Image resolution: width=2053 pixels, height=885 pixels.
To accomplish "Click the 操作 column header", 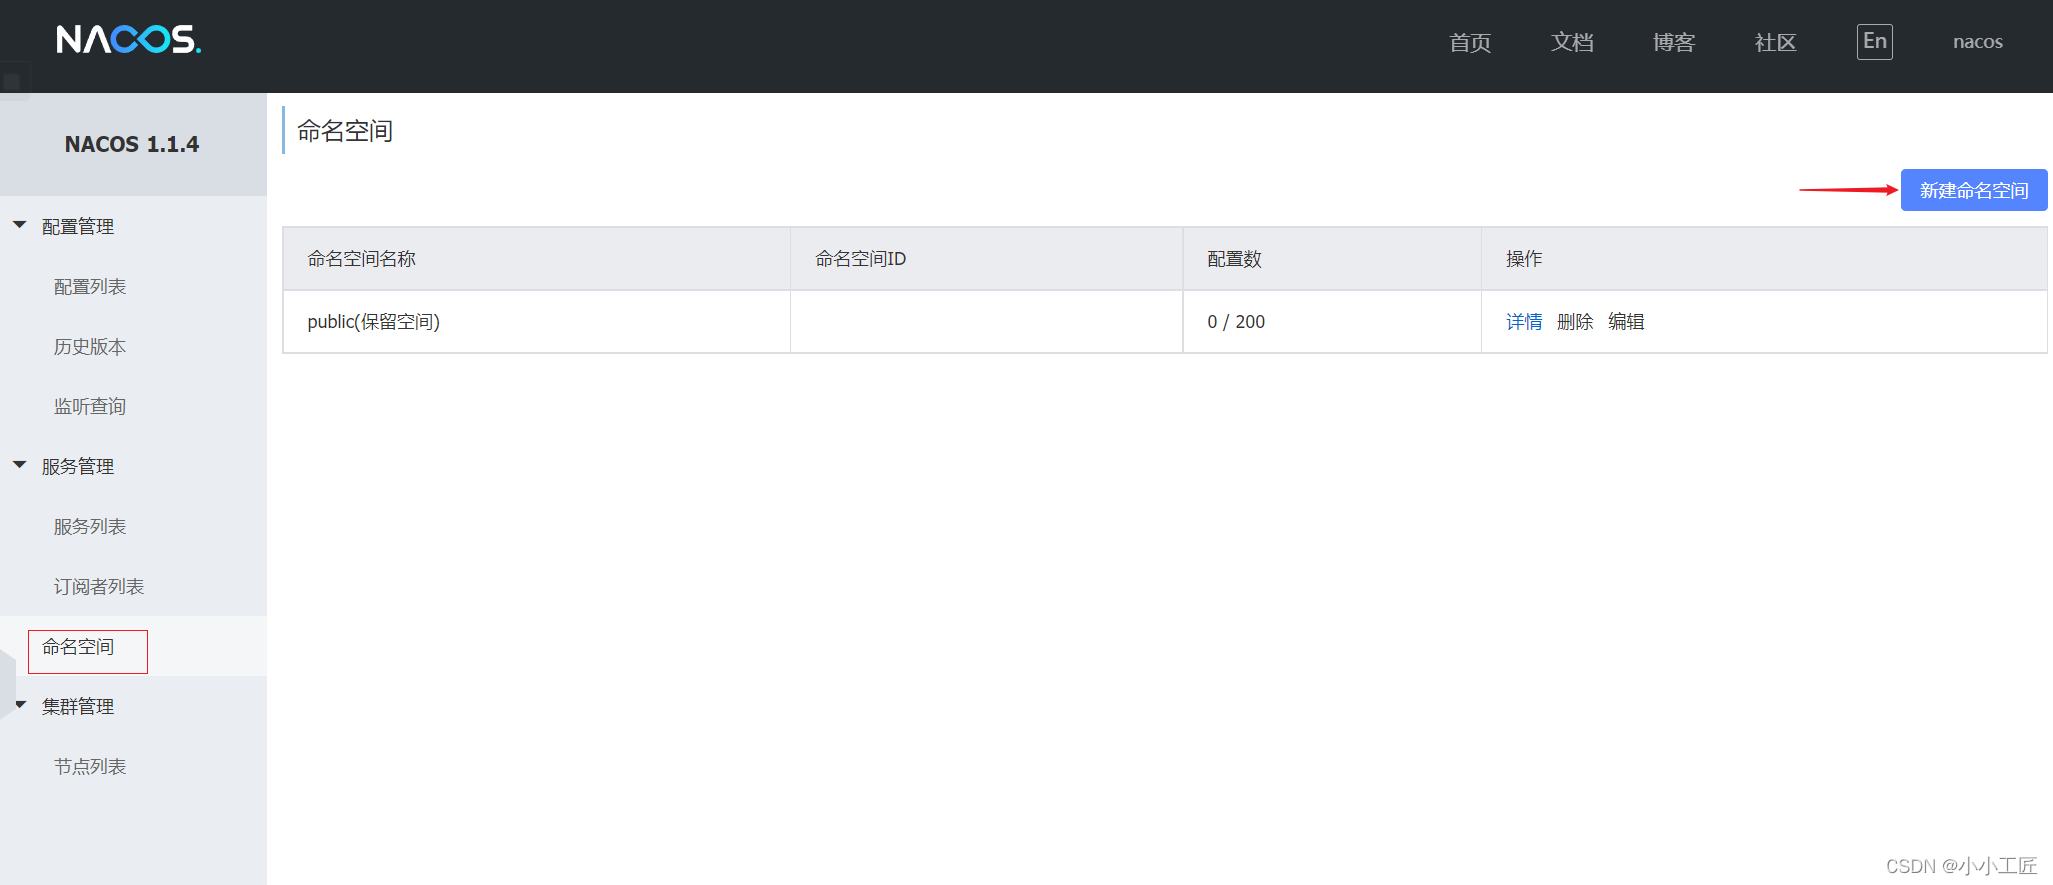I will coord(1764,259).
